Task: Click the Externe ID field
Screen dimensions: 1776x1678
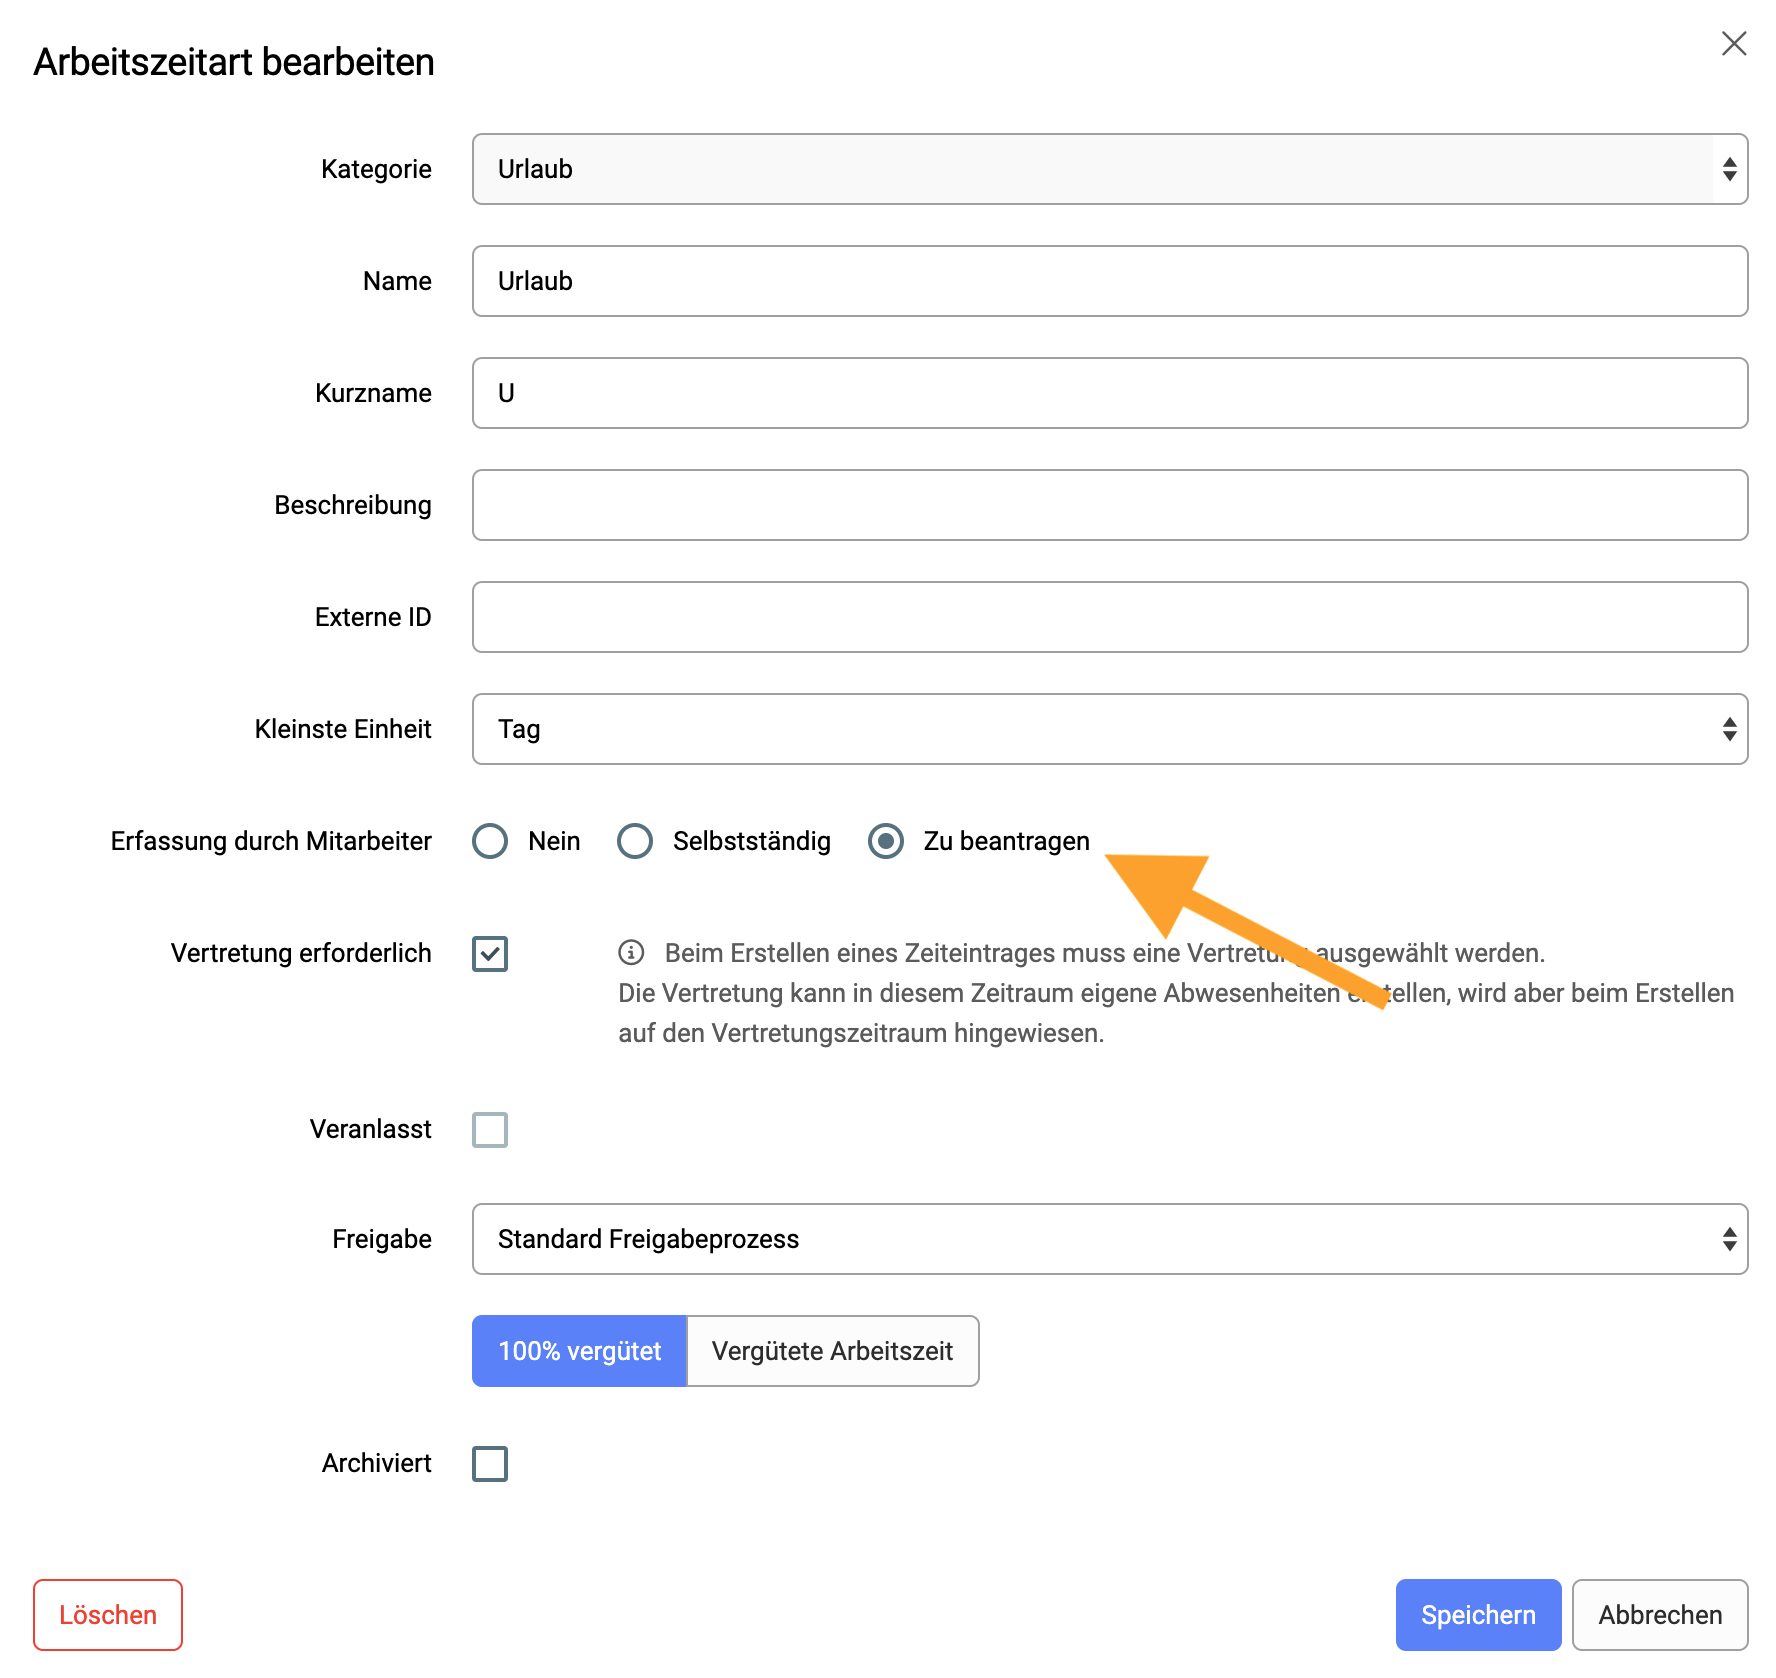Action: point(1110,617)
